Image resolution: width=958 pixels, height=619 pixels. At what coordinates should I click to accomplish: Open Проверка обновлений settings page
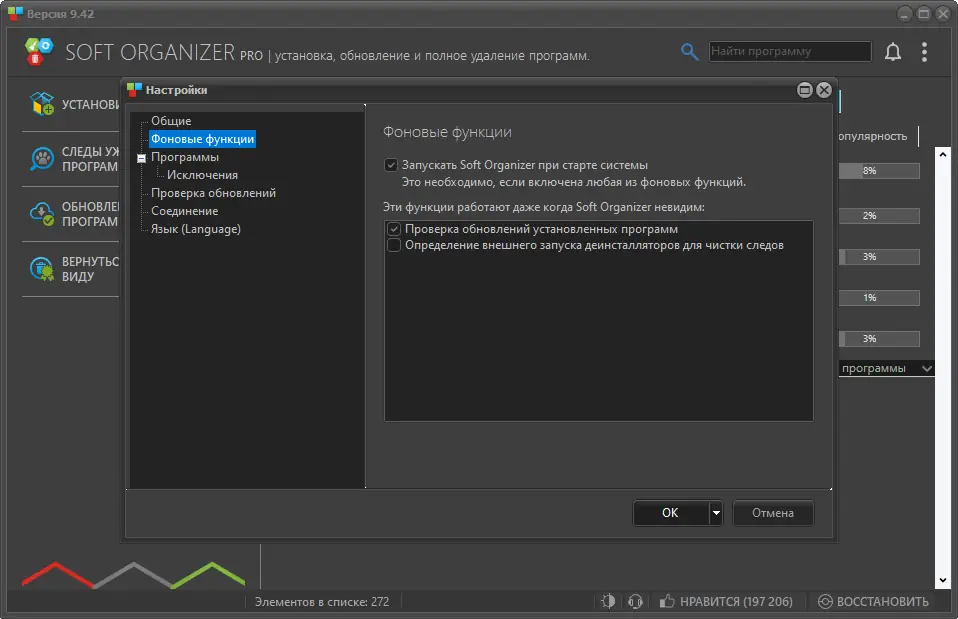(x=213, y=193)
